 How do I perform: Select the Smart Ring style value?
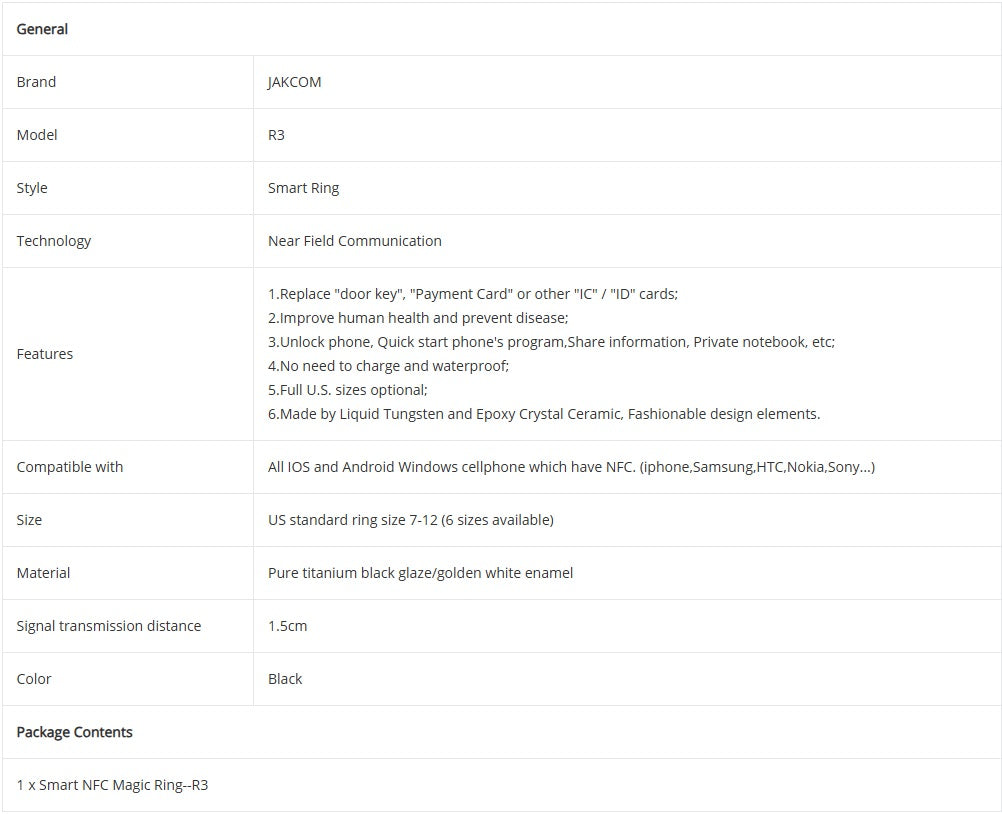coord(303,188)
